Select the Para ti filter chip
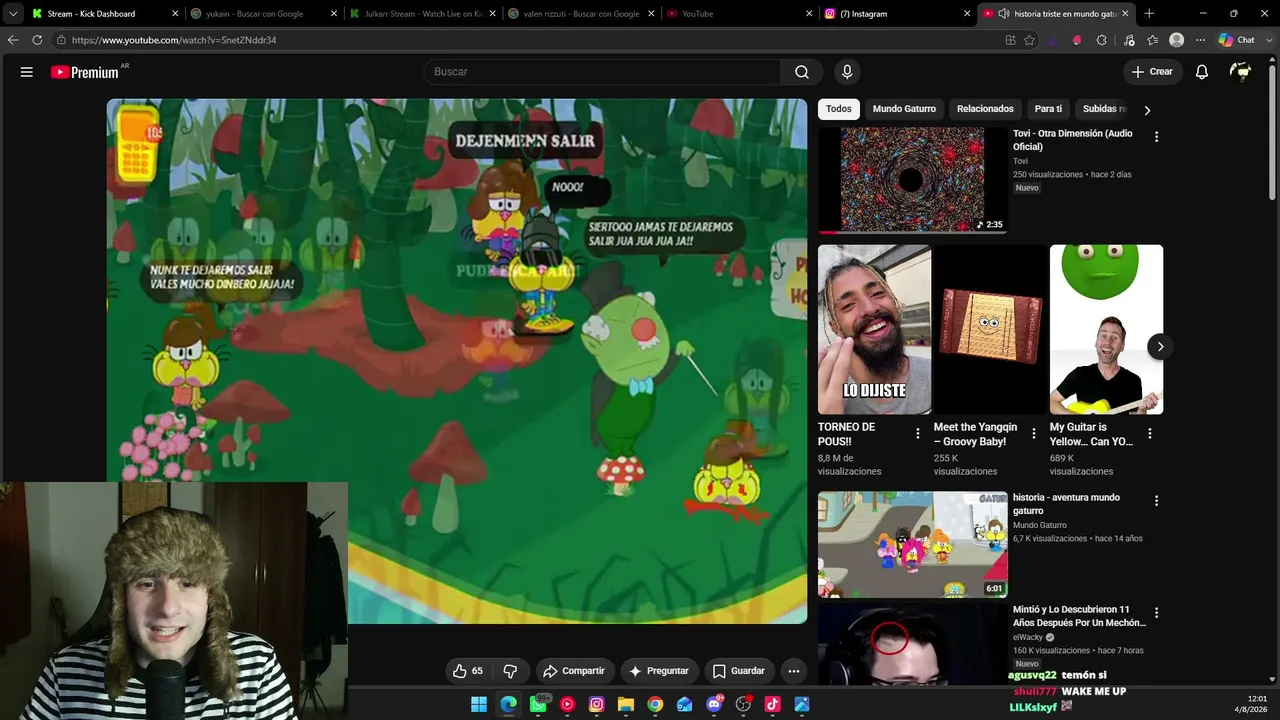Viewport: 1280px width, 720px height. click(1048, 109)
